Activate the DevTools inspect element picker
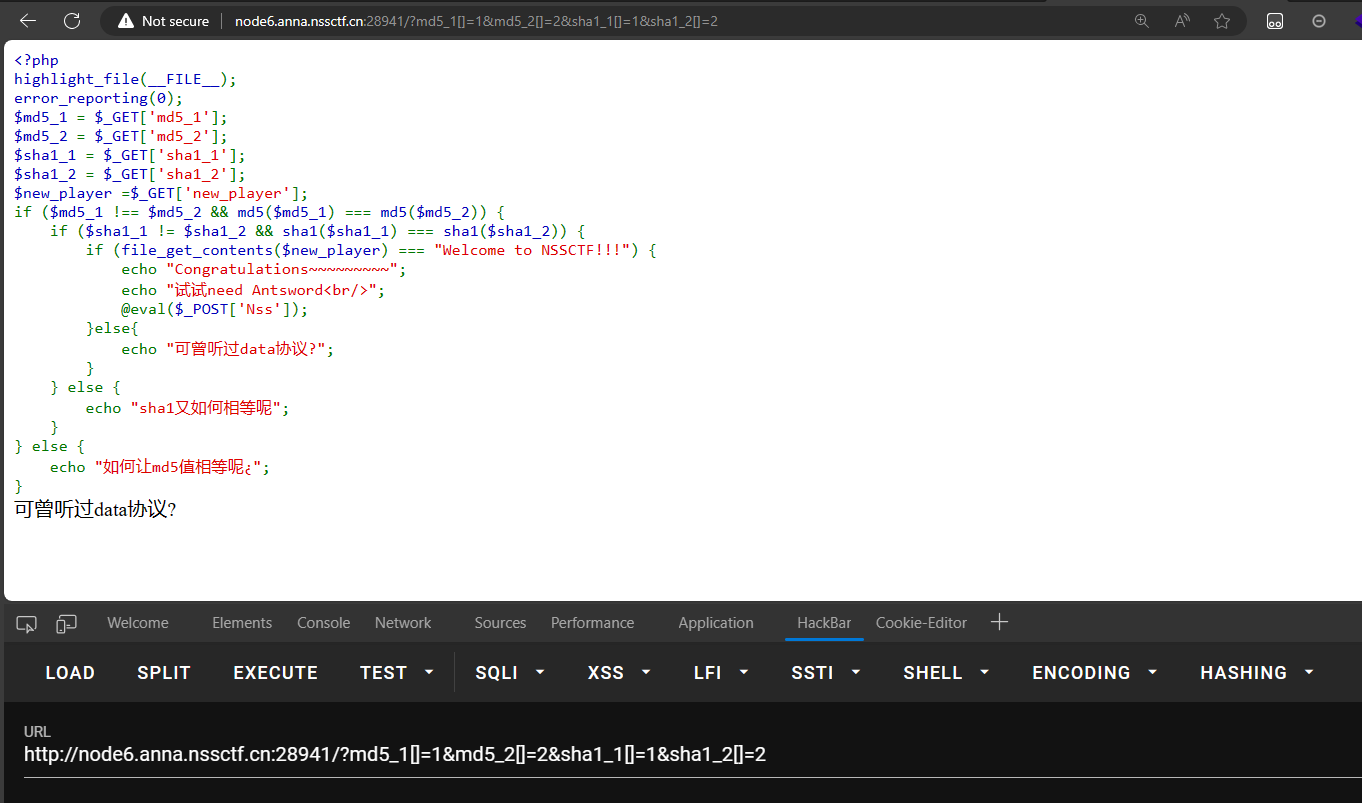1362x803 pixels. 27,623
